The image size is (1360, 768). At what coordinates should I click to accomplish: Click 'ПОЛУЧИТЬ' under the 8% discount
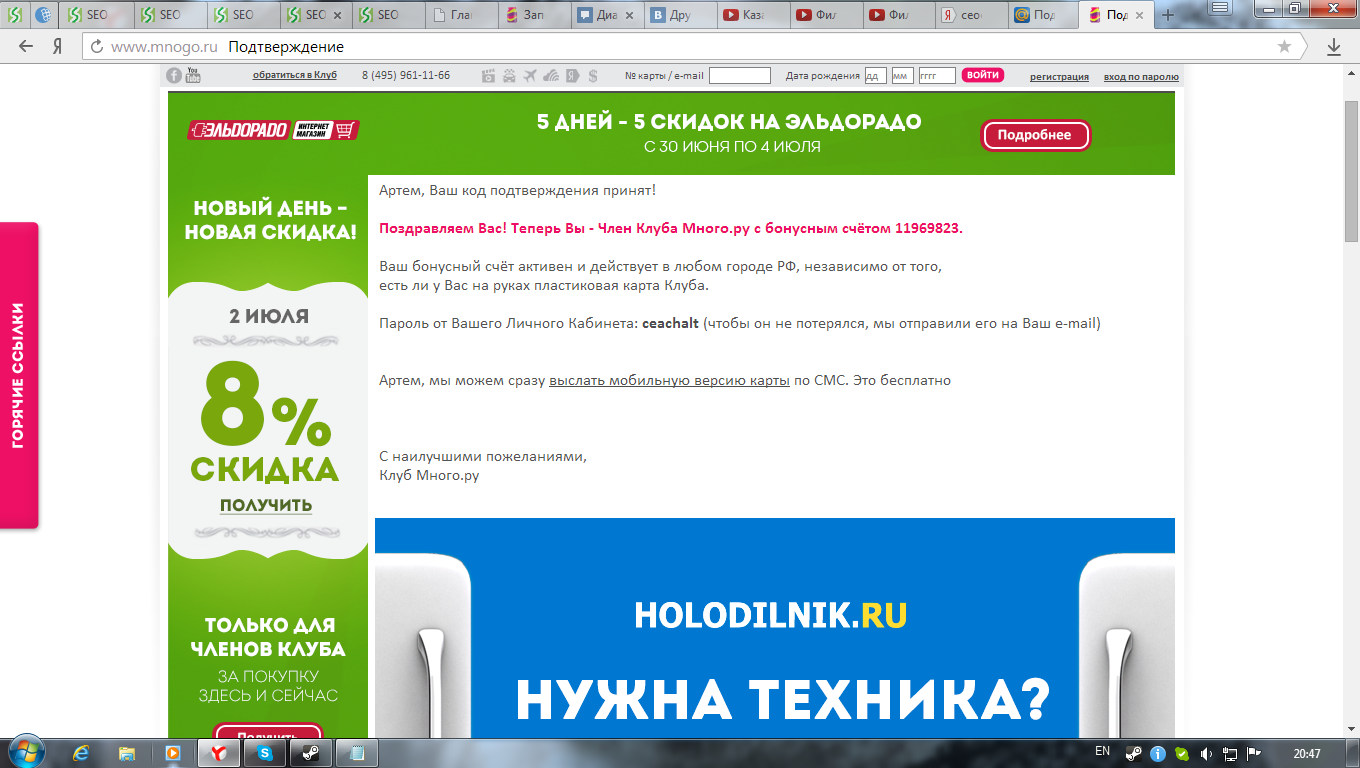(266, 505)
